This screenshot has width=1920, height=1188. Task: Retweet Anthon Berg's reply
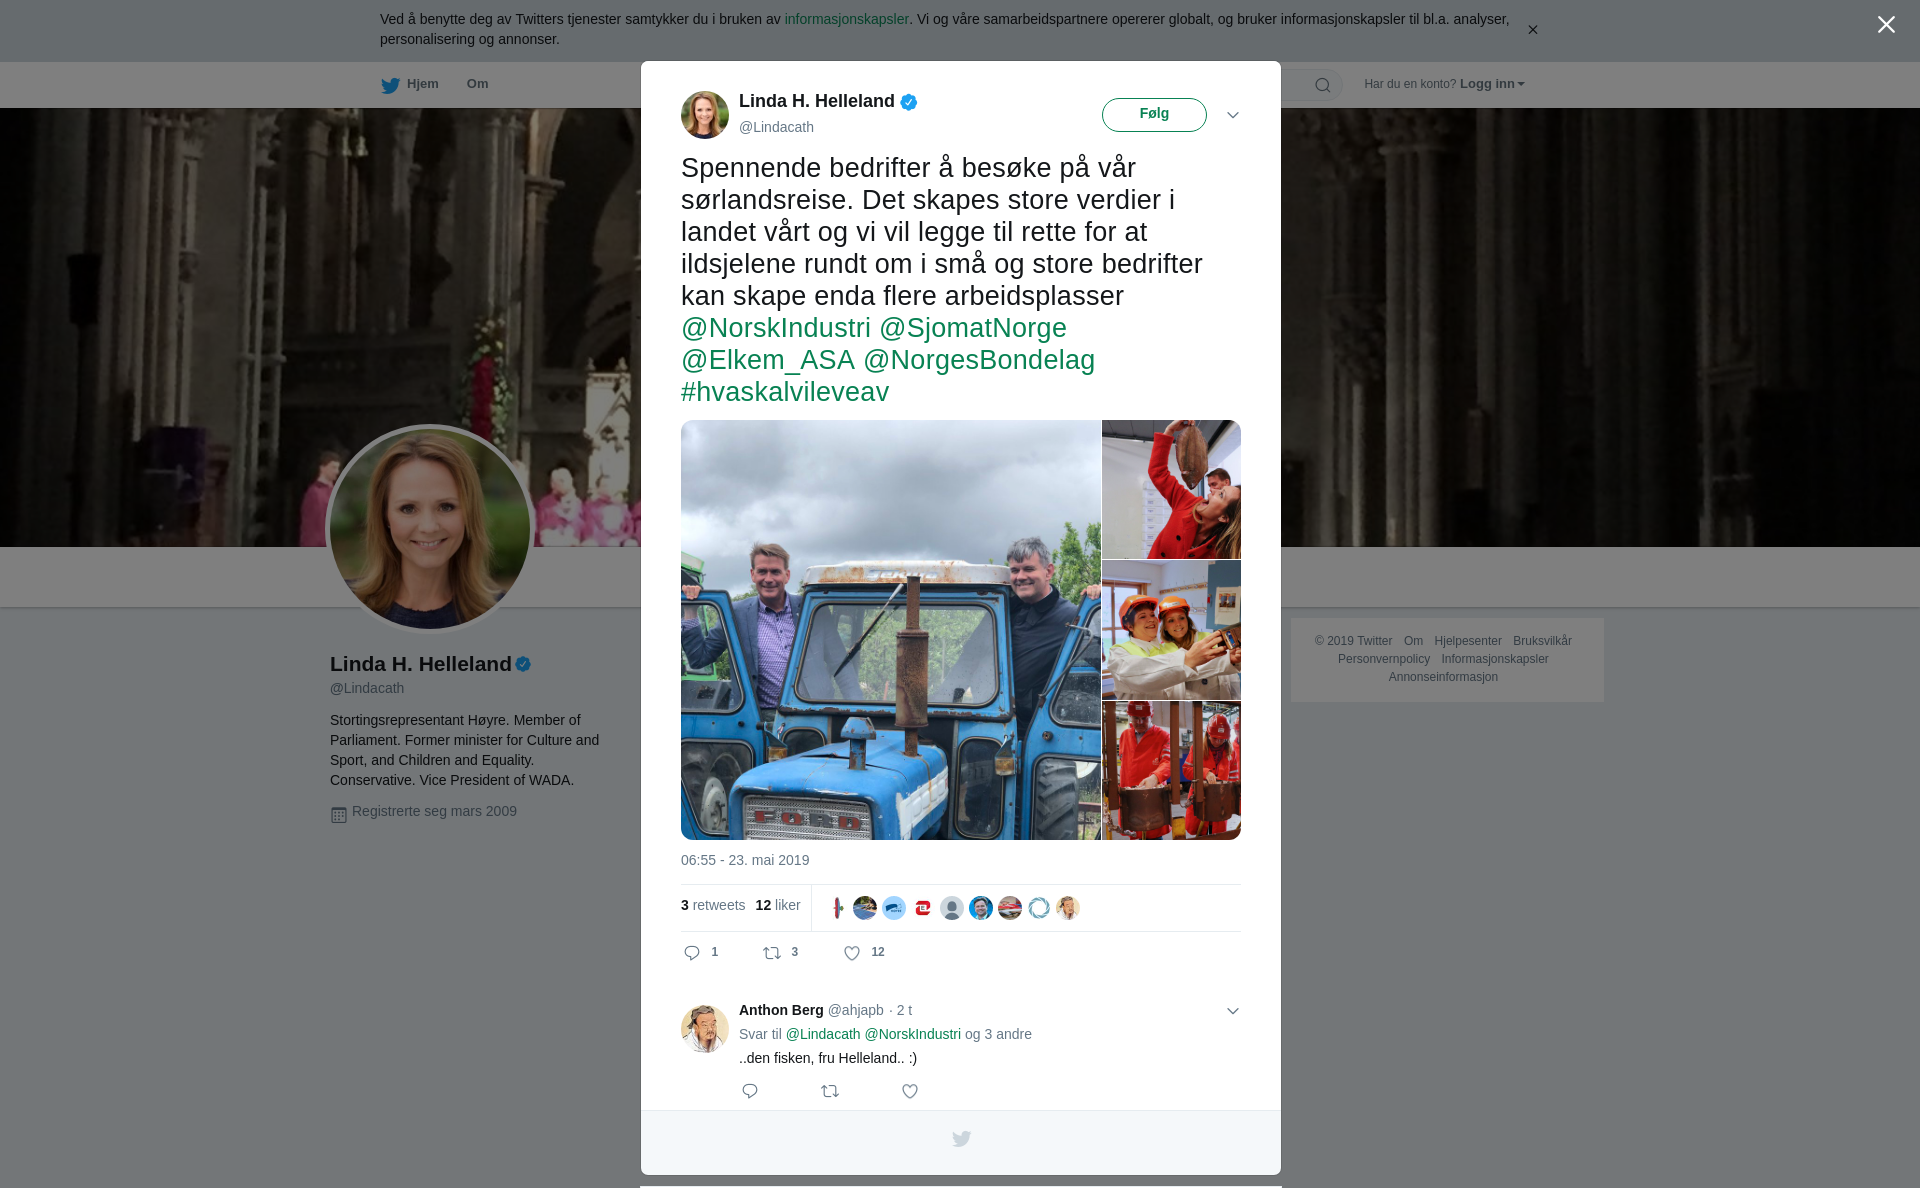[x=830, y=1091]
